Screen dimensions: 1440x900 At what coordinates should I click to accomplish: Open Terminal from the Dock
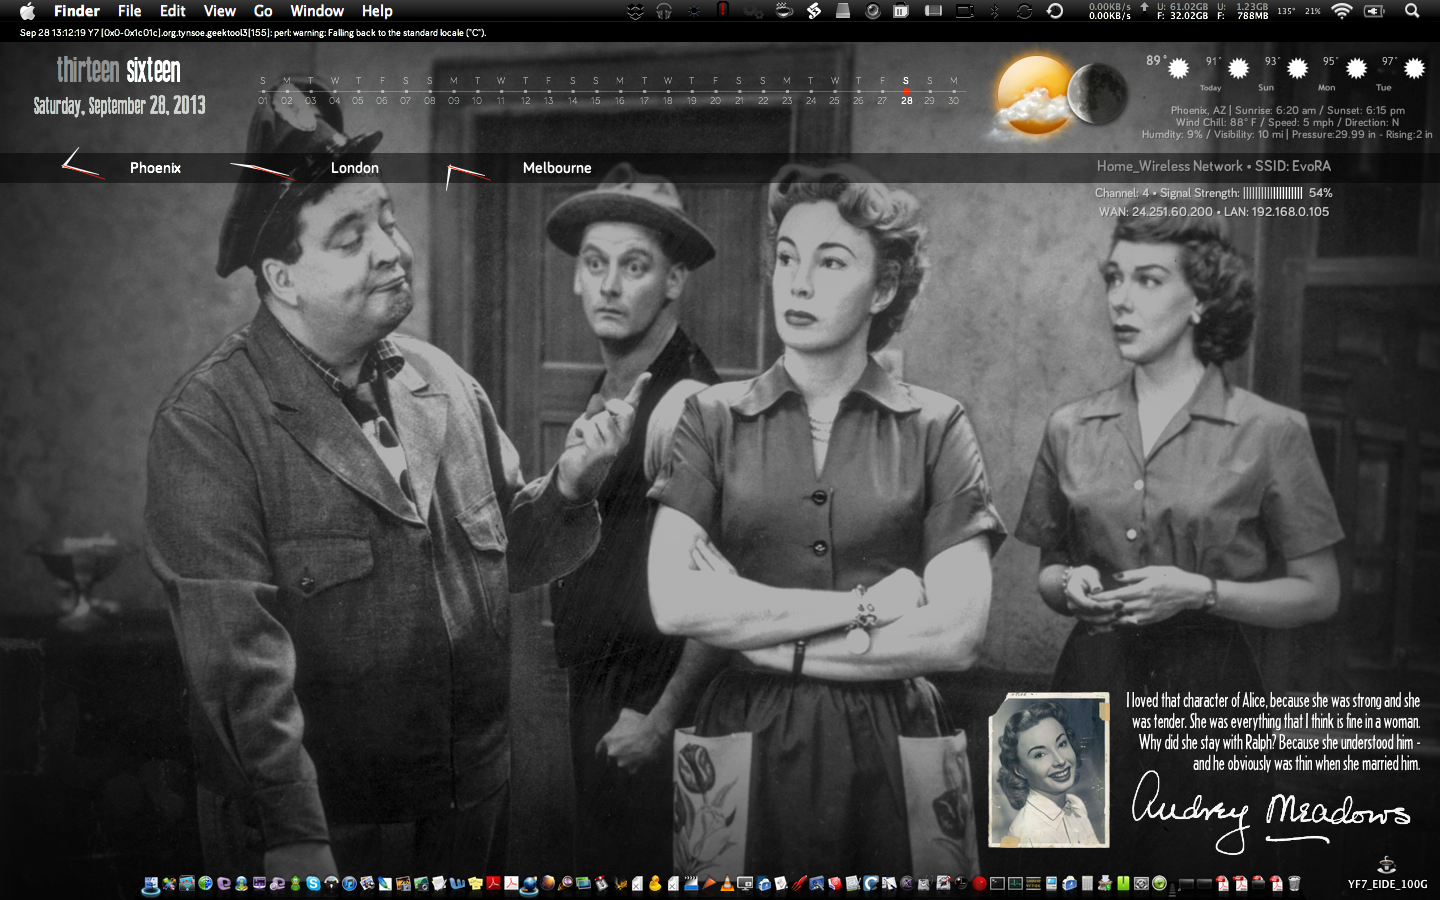tap(997, 883)
